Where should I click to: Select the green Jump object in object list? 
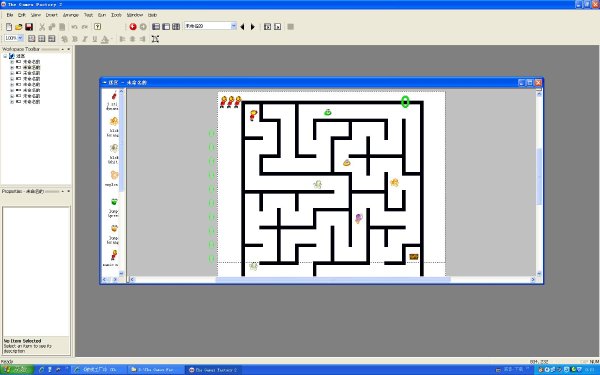click(x=114, y=202)
